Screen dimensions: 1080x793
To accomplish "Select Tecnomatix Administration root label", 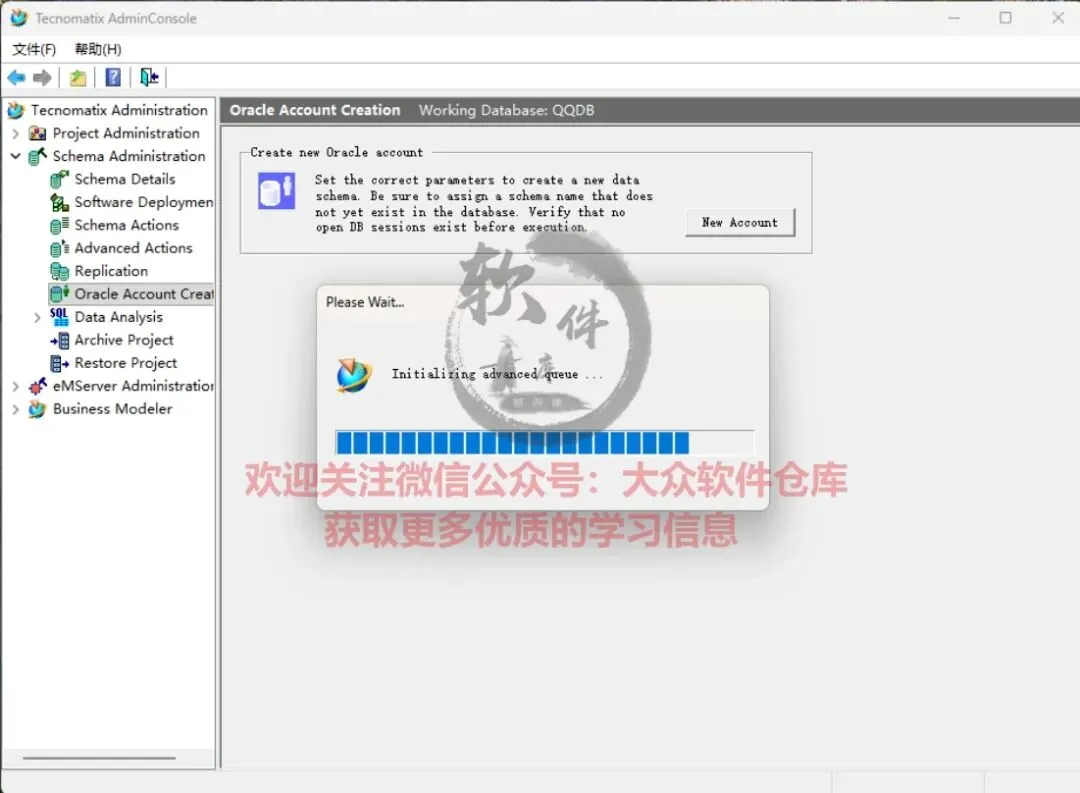I will [x=119, y=110].
